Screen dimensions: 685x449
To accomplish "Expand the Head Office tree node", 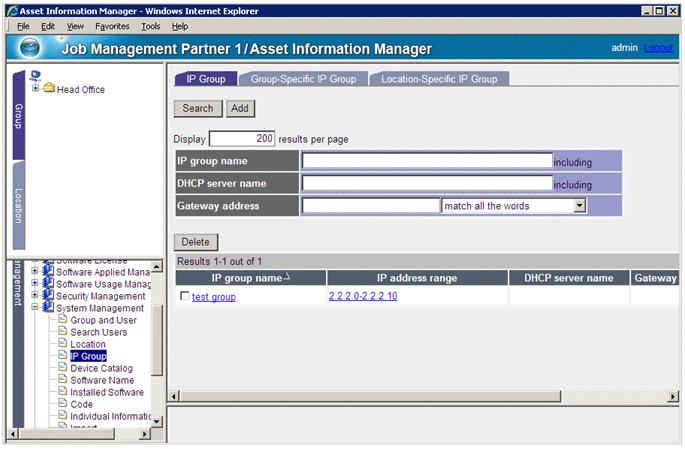I will click(x=36, y=89).
